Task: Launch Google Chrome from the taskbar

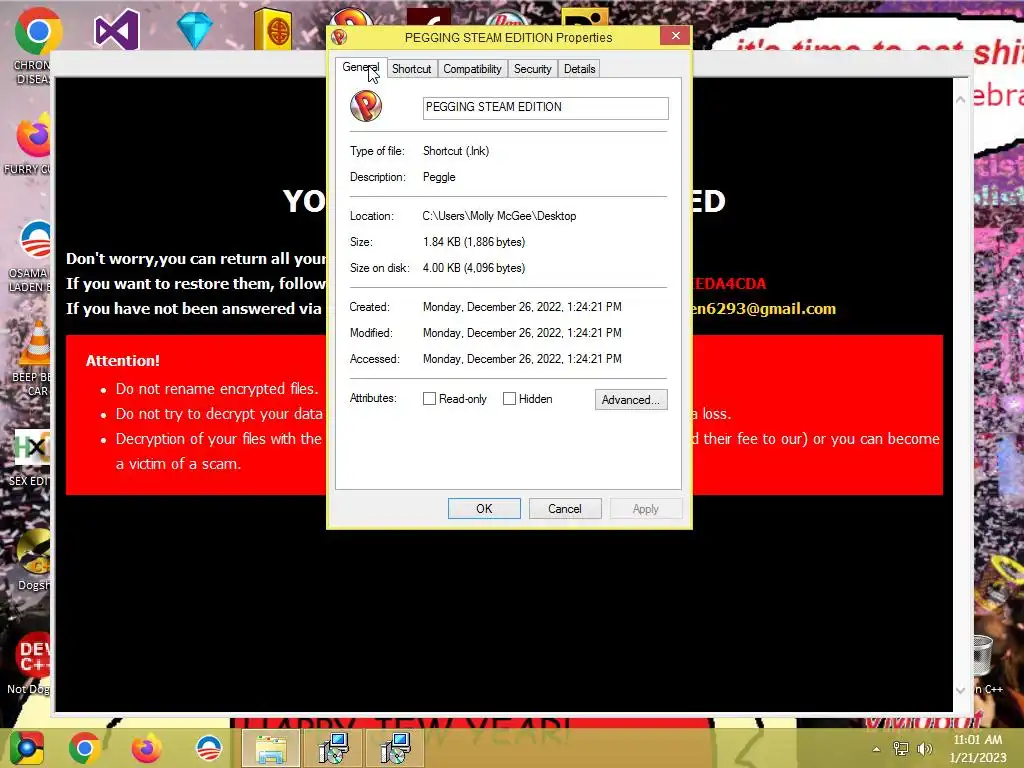Action: point(85,748)
